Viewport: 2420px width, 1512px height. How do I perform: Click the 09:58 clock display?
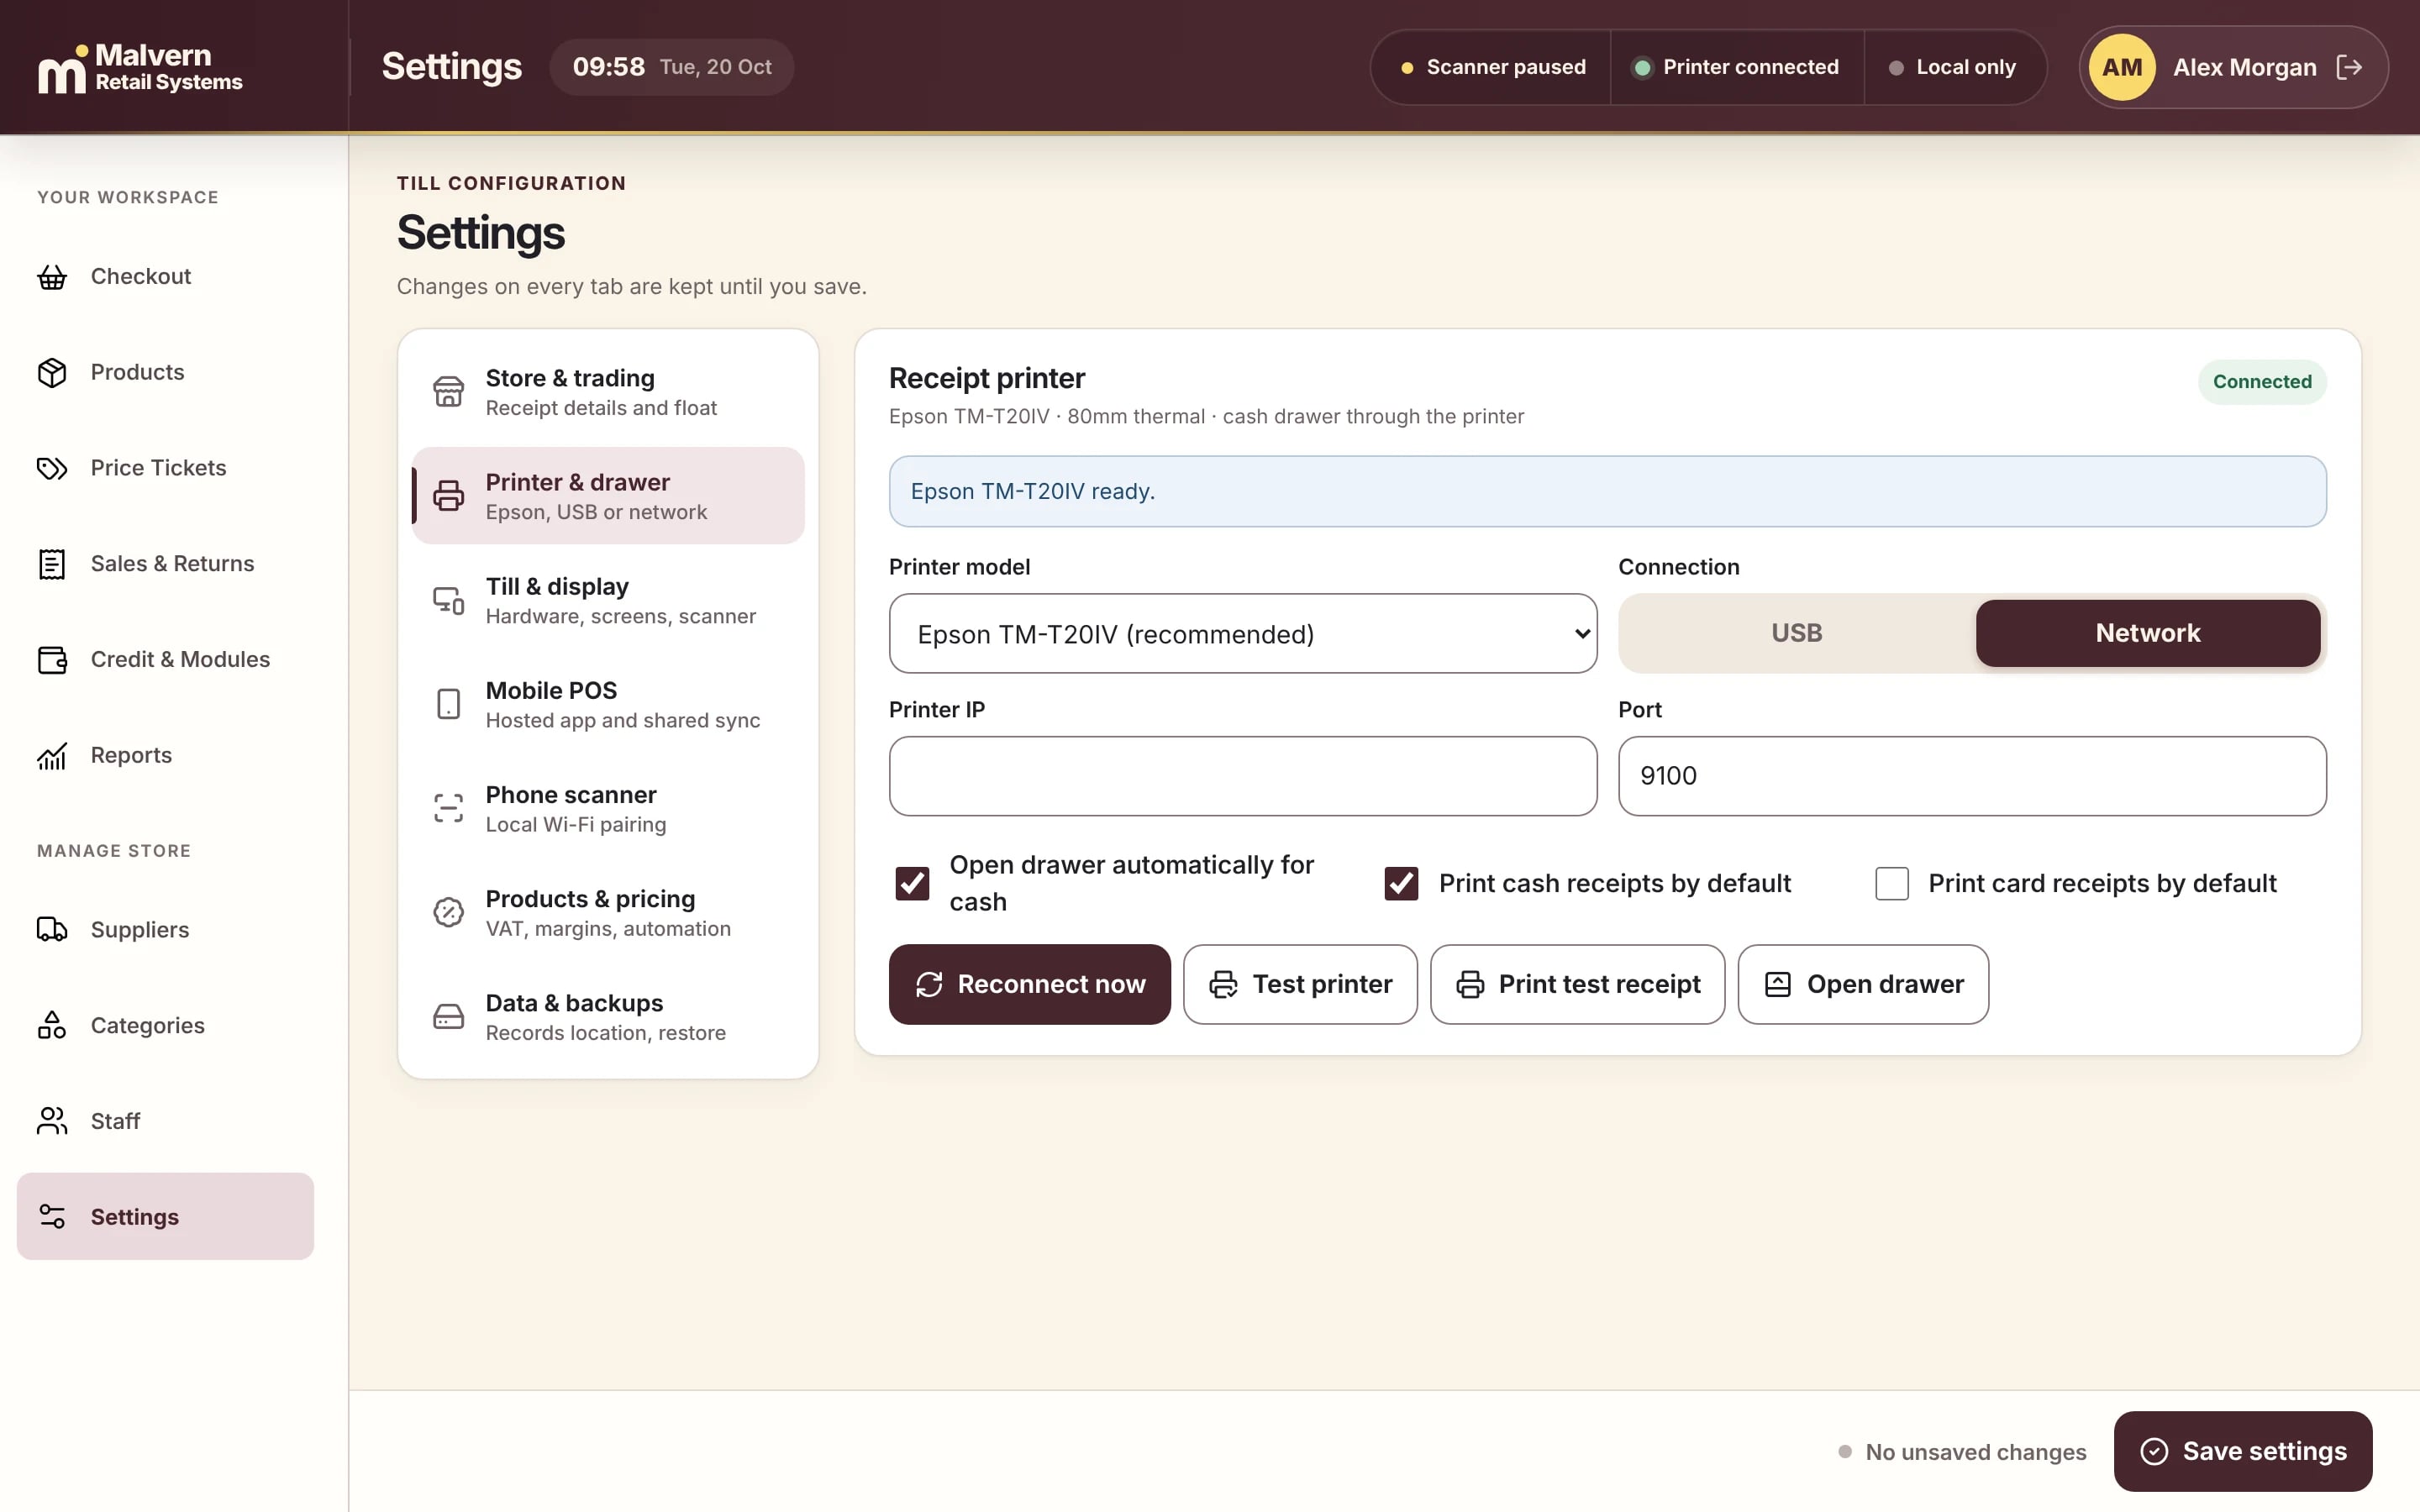(x=608, y=67)
